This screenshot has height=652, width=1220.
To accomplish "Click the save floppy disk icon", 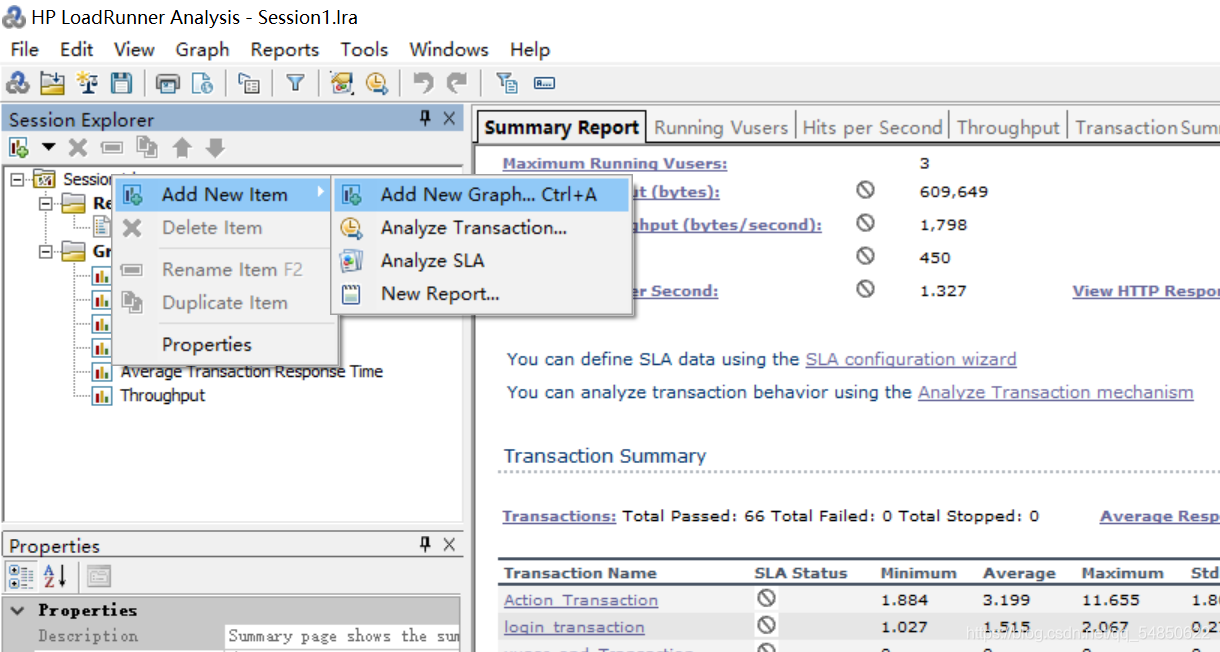I will [121, 83].
